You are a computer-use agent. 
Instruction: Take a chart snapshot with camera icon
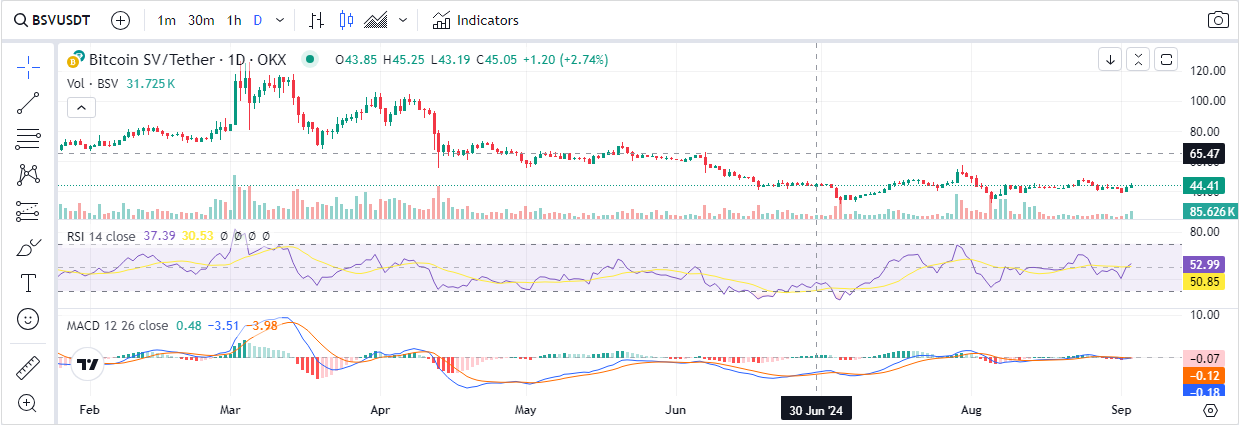pyautogui.click(x=1218, y=20)
